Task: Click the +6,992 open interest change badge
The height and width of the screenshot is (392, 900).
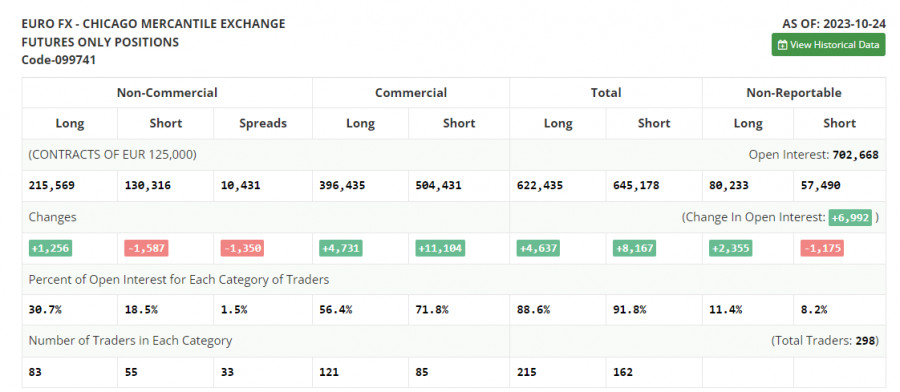Action: point(850,217)
